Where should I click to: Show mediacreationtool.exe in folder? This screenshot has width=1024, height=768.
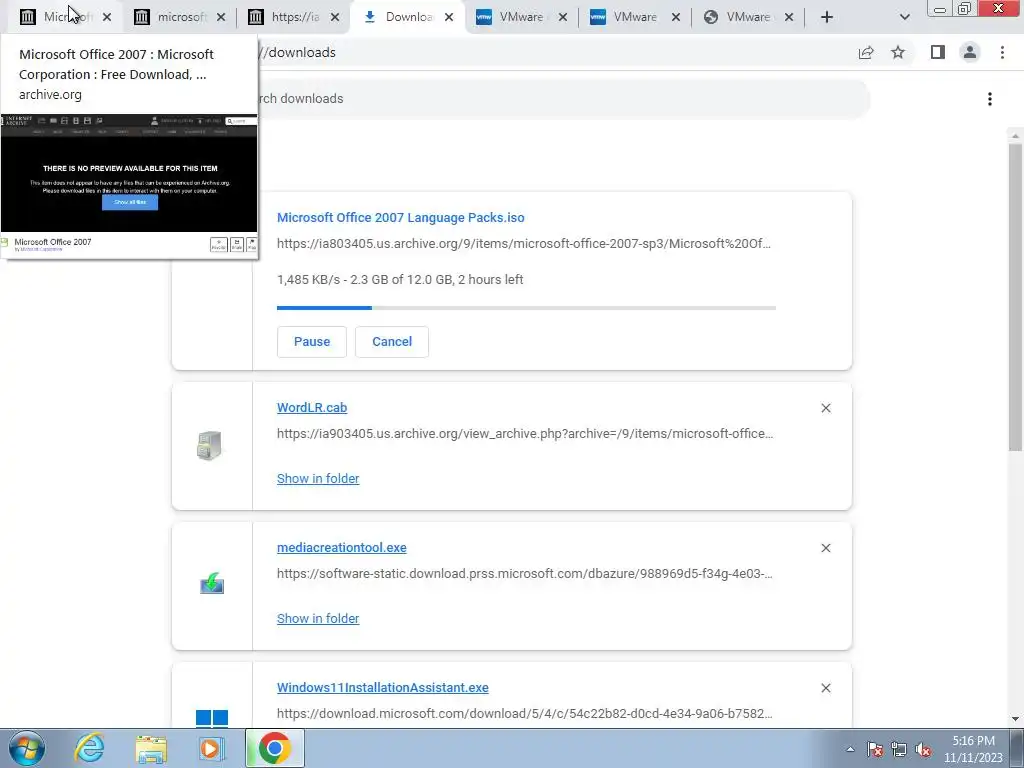318,618
